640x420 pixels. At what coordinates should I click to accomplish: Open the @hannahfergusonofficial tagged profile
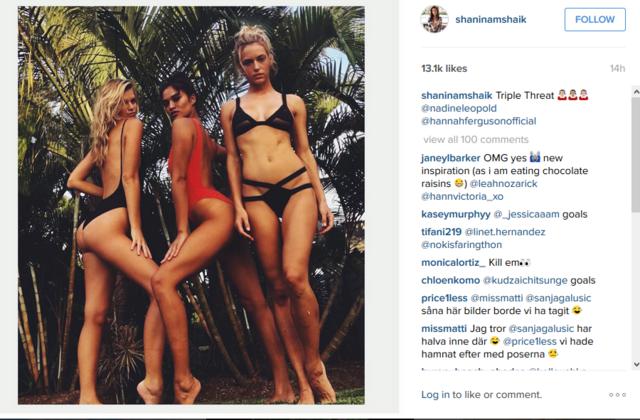pos(478,121)
